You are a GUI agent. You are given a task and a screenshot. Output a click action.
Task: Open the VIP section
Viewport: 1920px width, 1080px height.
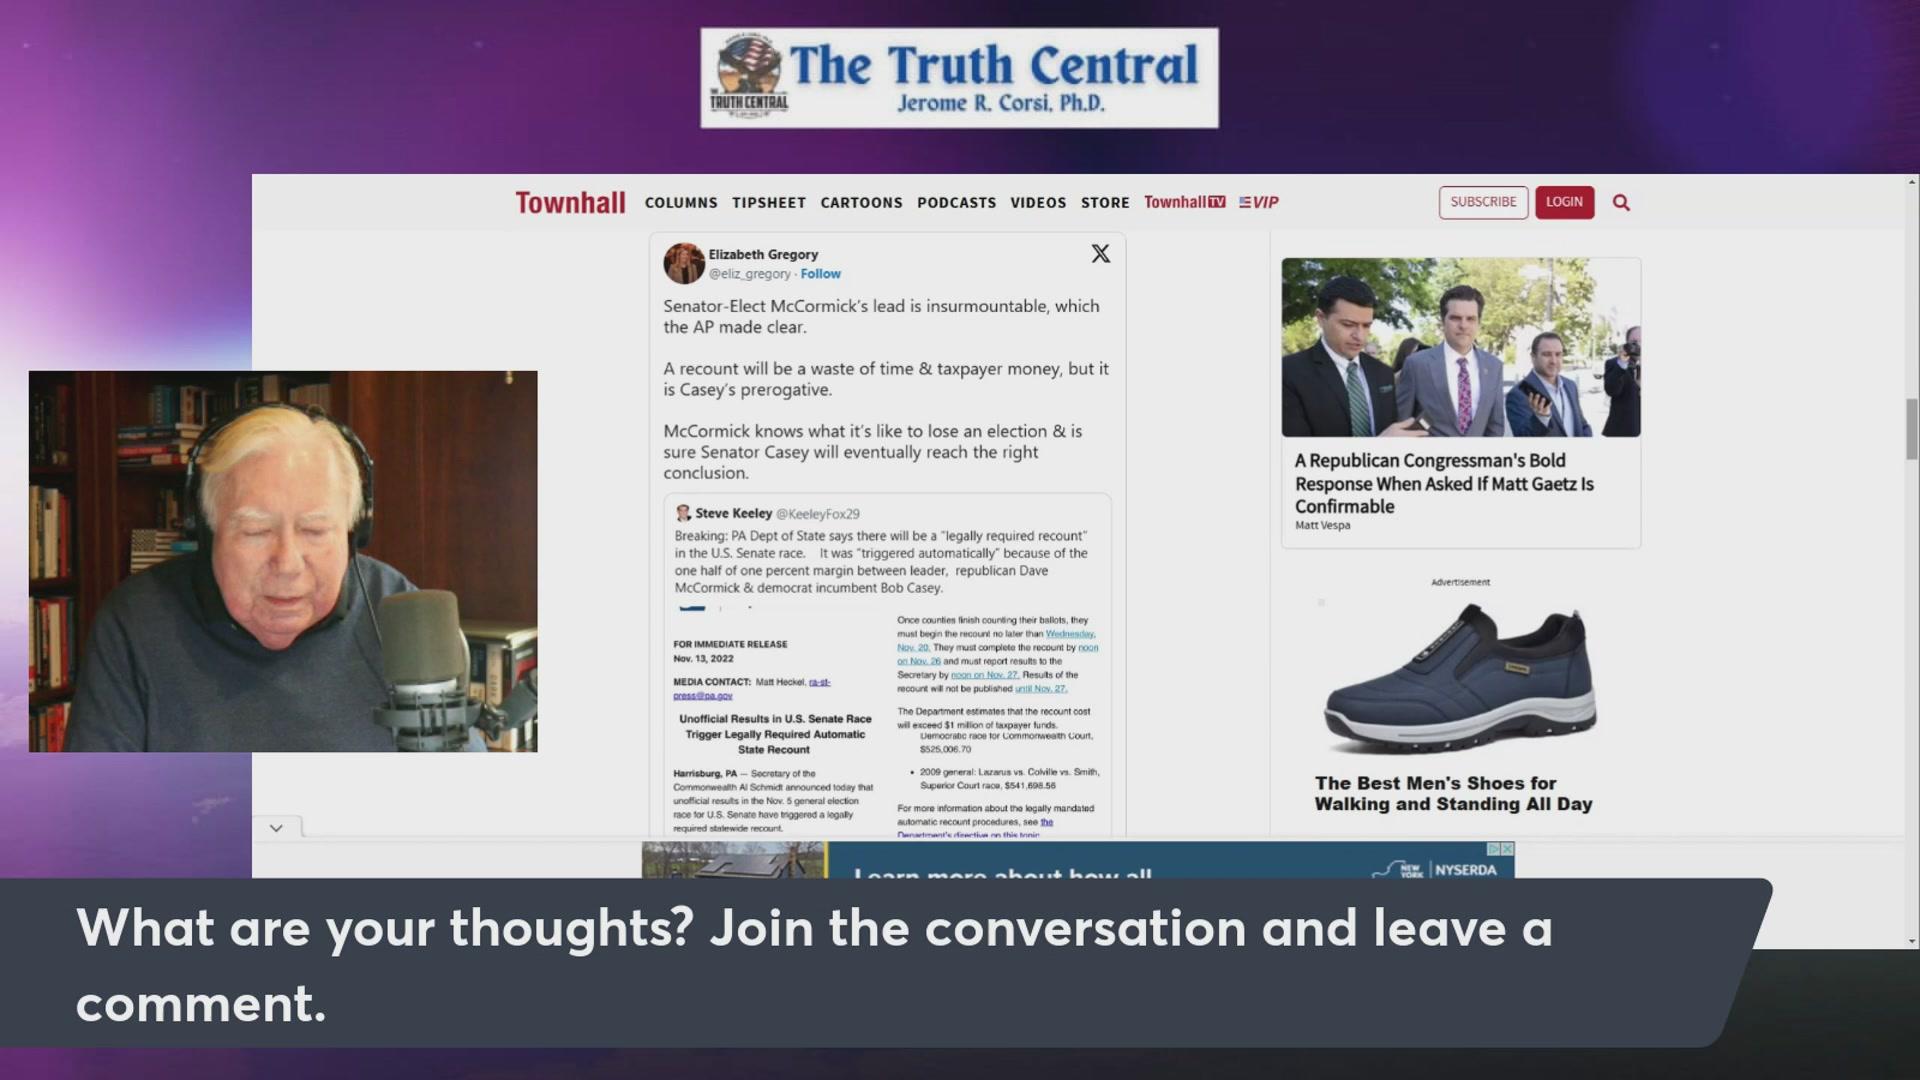tap(1259, 202)
